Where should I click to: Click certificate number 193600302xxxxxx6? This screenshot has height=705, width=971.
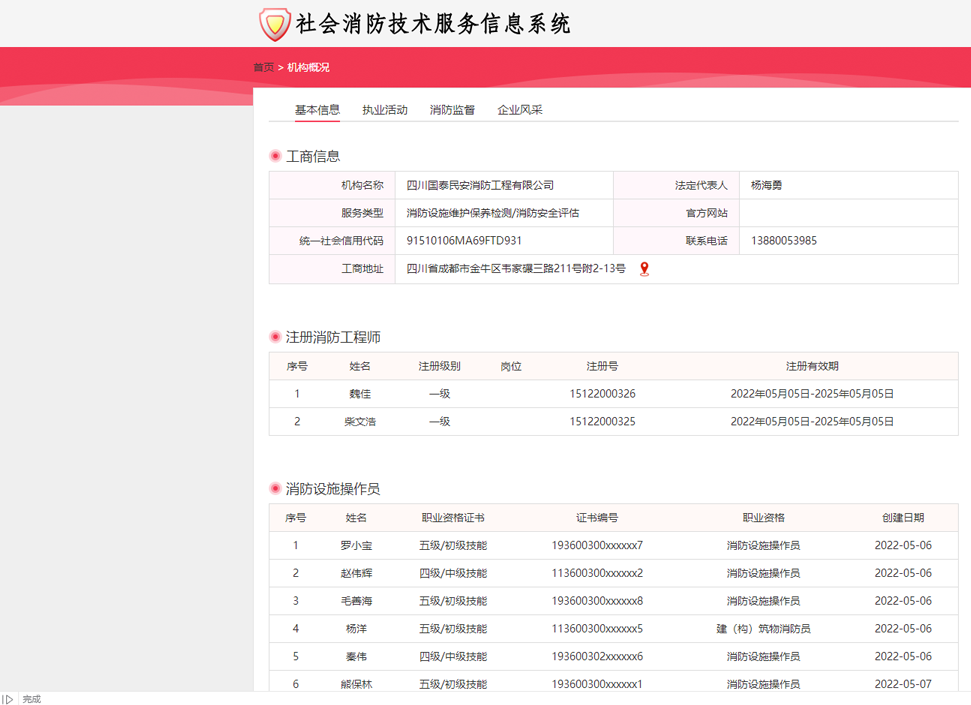[597, 657]
